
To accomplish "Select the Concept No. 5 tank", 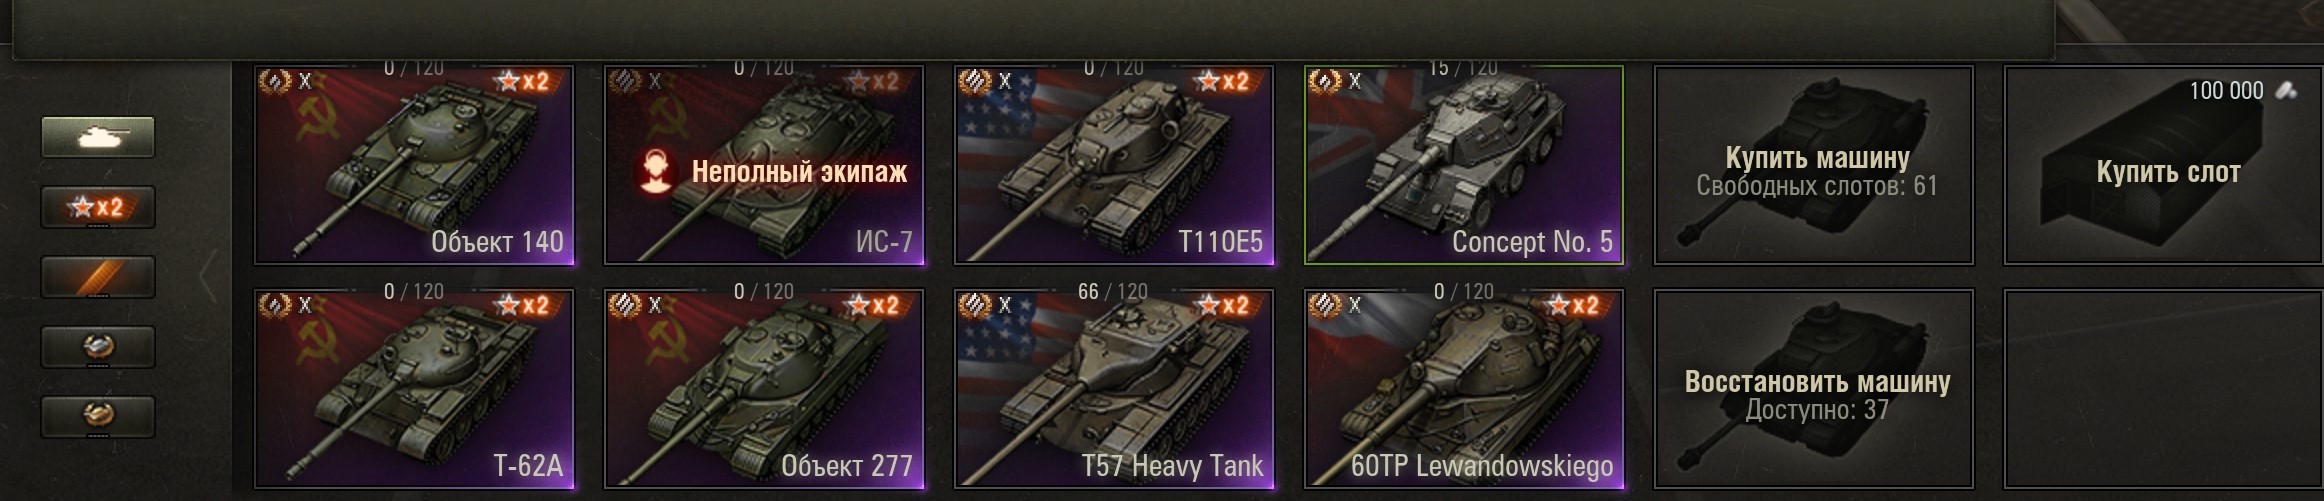I will [x=1465, y=165].
